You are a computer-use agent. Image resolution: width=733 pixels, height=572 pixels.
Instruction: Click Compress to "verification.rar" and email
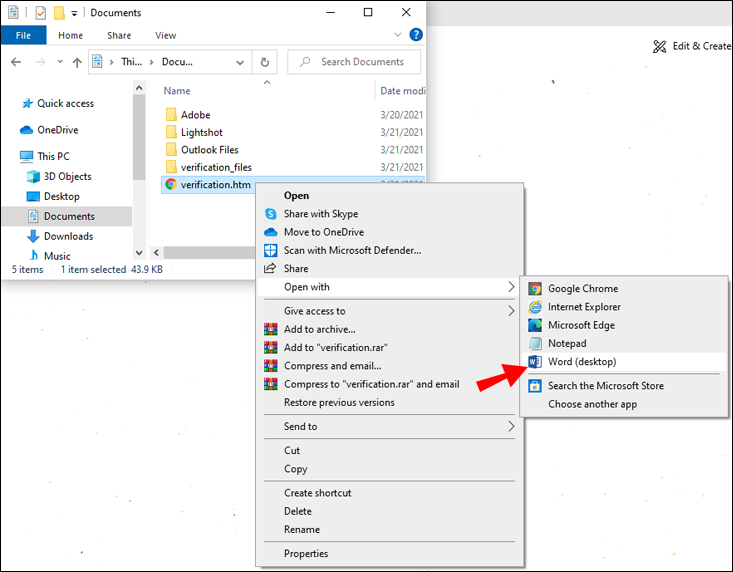[x=389, y=384]
